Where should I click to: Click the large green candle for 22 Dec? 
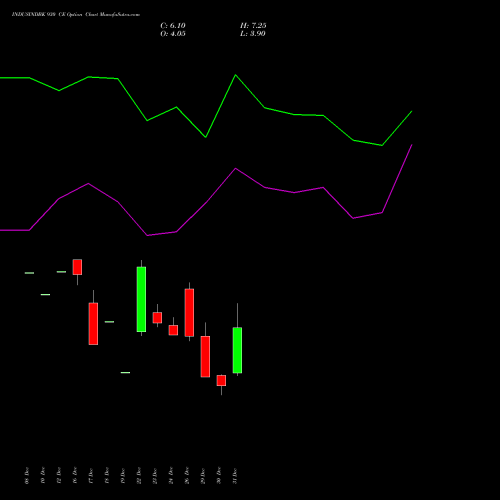click(x=141, y=299)
